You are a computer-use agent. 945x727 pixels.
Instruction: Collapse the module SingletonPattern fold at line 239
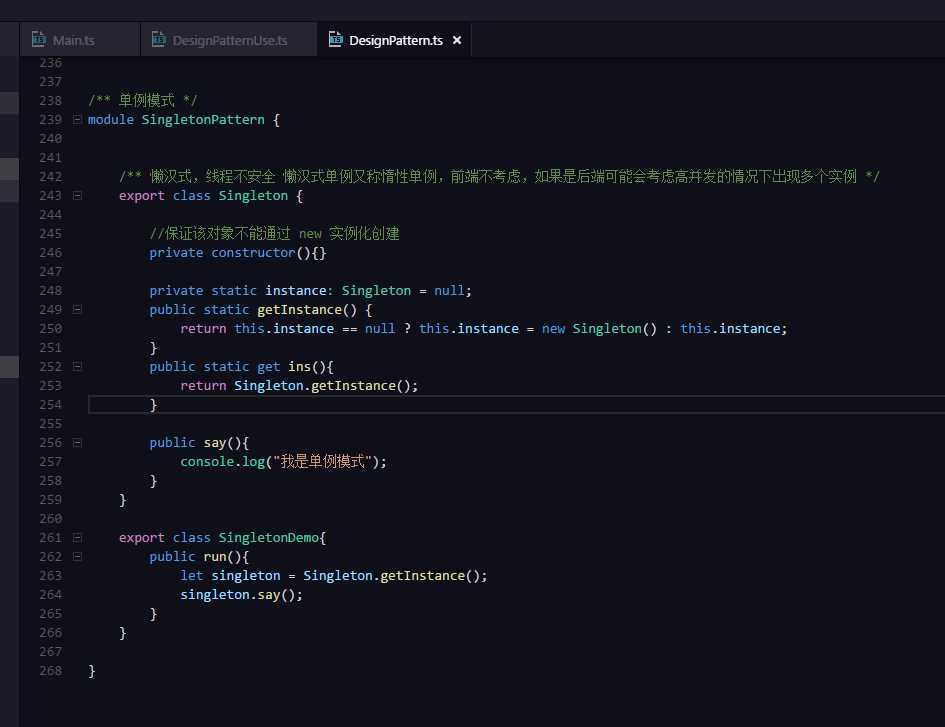click(77, 119)
